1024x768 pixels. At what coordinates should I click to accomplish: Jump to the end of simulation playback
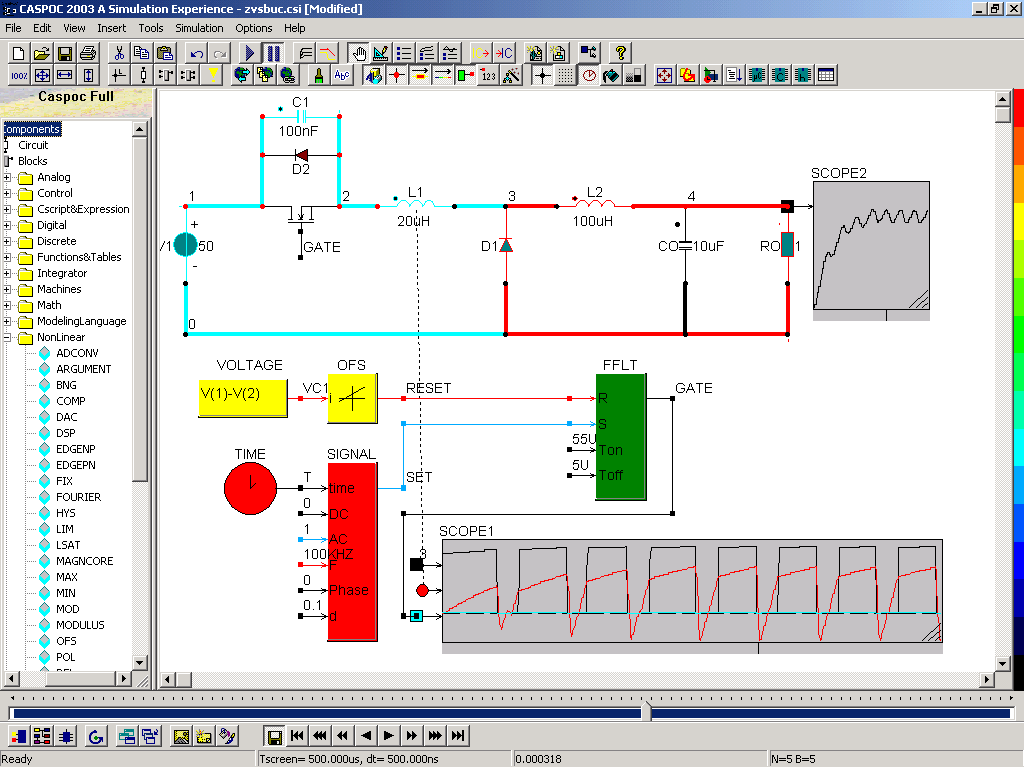458,736
